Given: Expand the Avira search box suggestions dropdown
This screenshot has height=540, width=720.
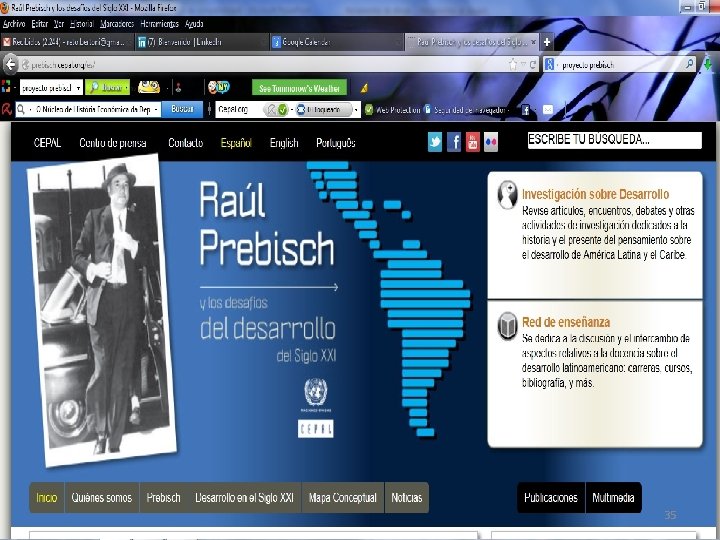Looking at the screenshot, I should pos(156,109).
